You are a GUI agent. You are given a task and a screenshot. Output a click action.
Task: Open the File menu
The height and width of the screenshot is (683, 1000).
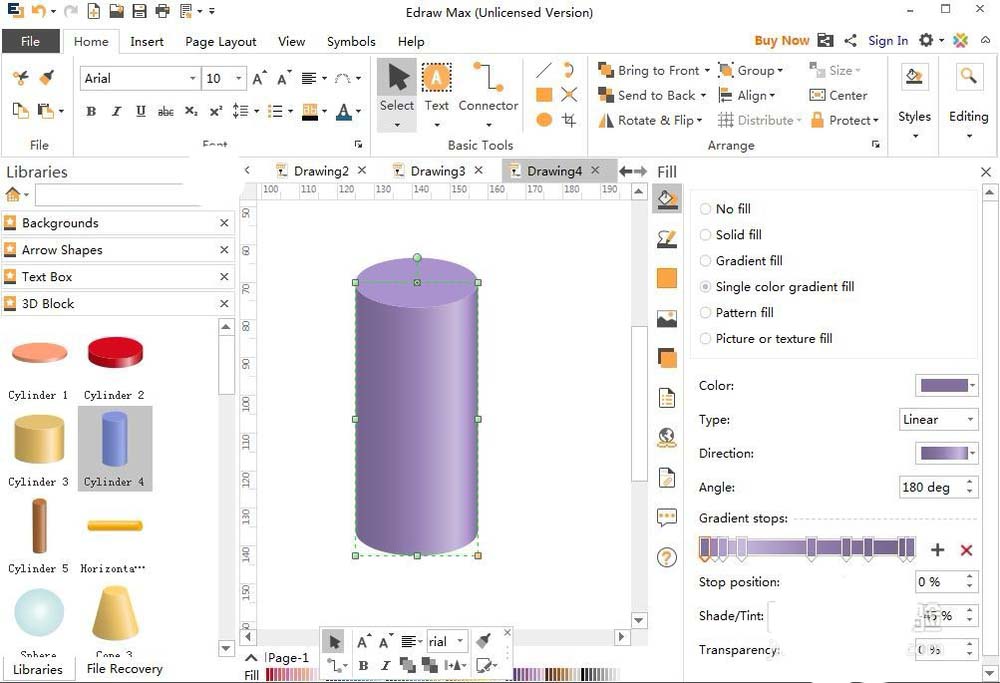tap(31, 41)
